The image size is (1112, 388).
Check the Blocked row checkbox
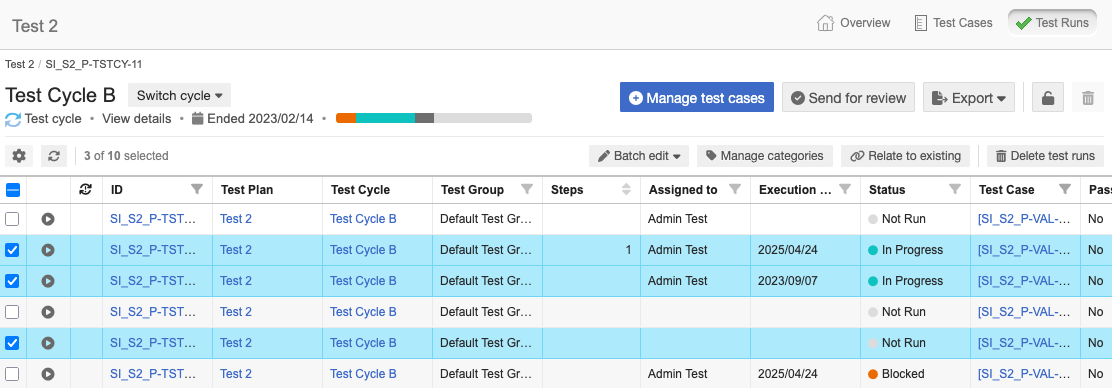pos(12,374)
